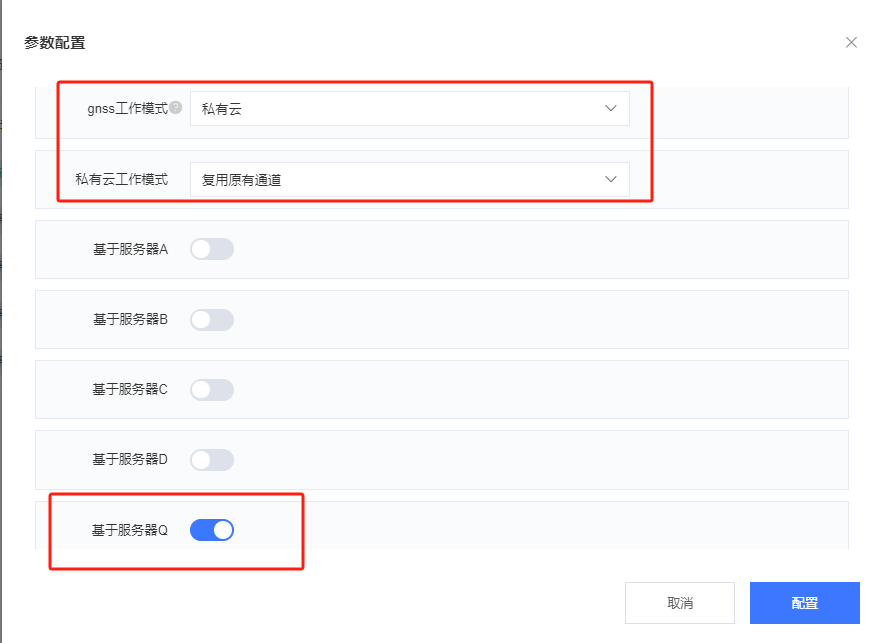This screenshot has width=878, height=643.
Task: Click the 参数配置 dialog title
Action: coord(54,42)
